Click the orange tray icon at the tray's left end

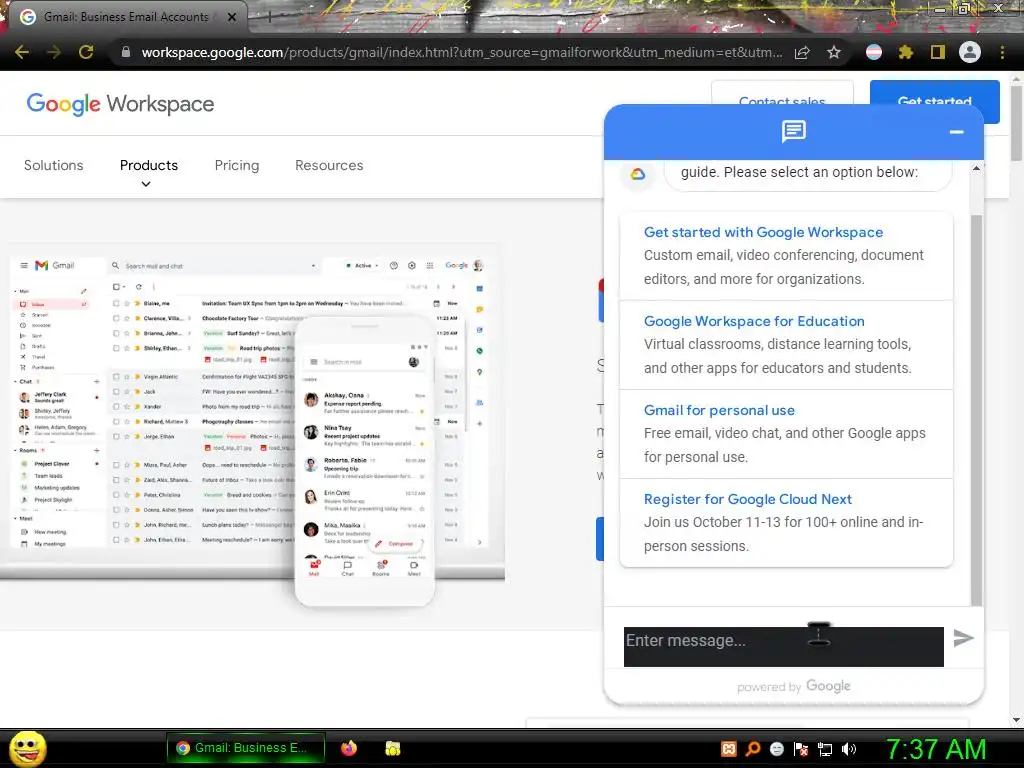coord(729,748)
